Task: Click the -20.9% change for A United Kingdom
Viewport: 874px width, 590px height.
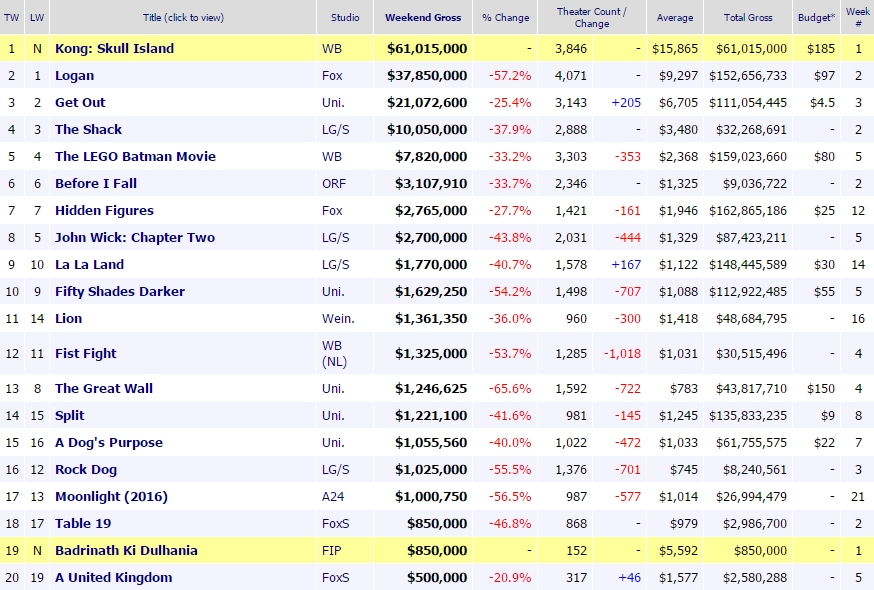Action: coord(510,578)
